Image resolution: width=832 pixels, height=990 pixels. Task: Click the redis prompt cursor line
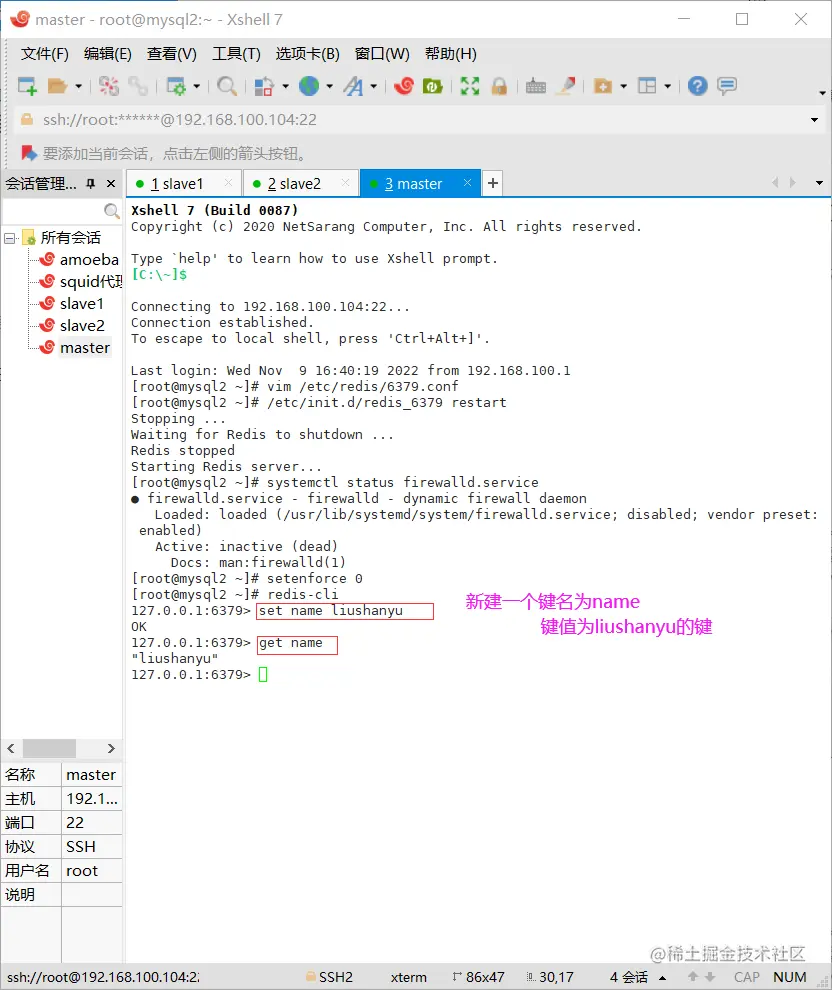click(x=263, y=675)
